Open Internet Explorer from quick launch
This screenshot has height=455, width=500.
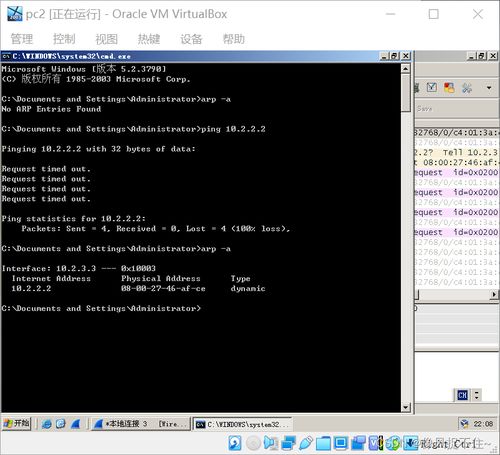coord(47,424)
